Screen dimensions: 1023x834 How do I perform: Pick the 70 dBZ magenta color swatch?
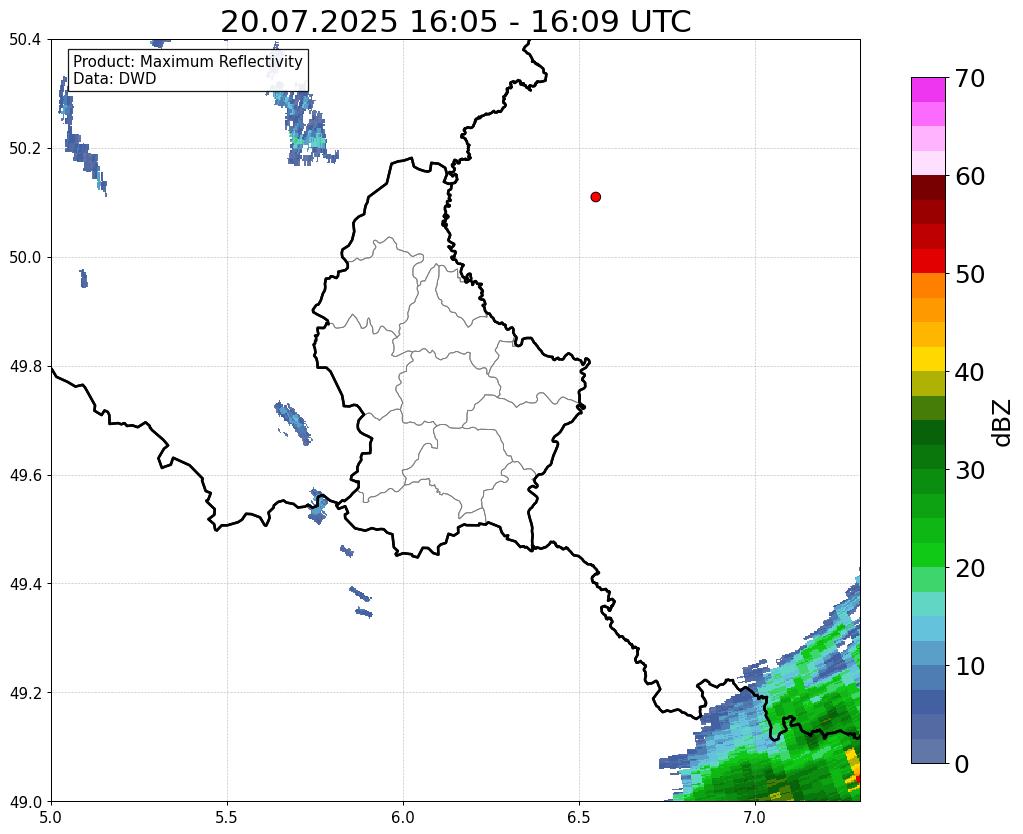pos(928,89)
